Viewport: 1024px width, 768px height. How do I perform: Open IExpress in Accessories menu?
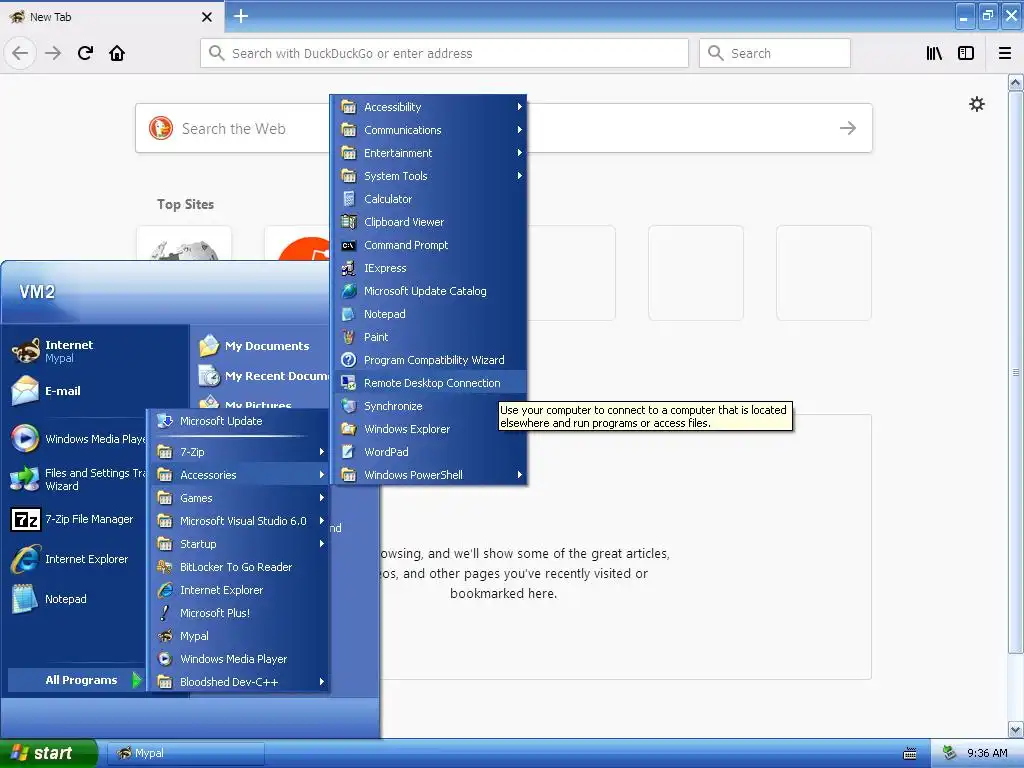click(x=431, y=268)
